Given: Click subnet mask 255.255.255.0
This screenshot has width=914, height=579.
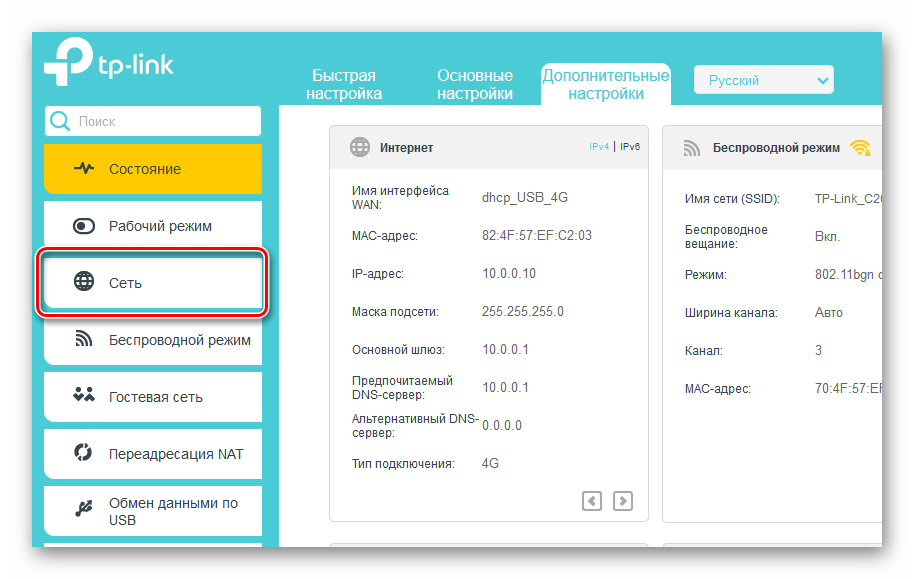Looking at the screenshot, I should pos(522,311).
